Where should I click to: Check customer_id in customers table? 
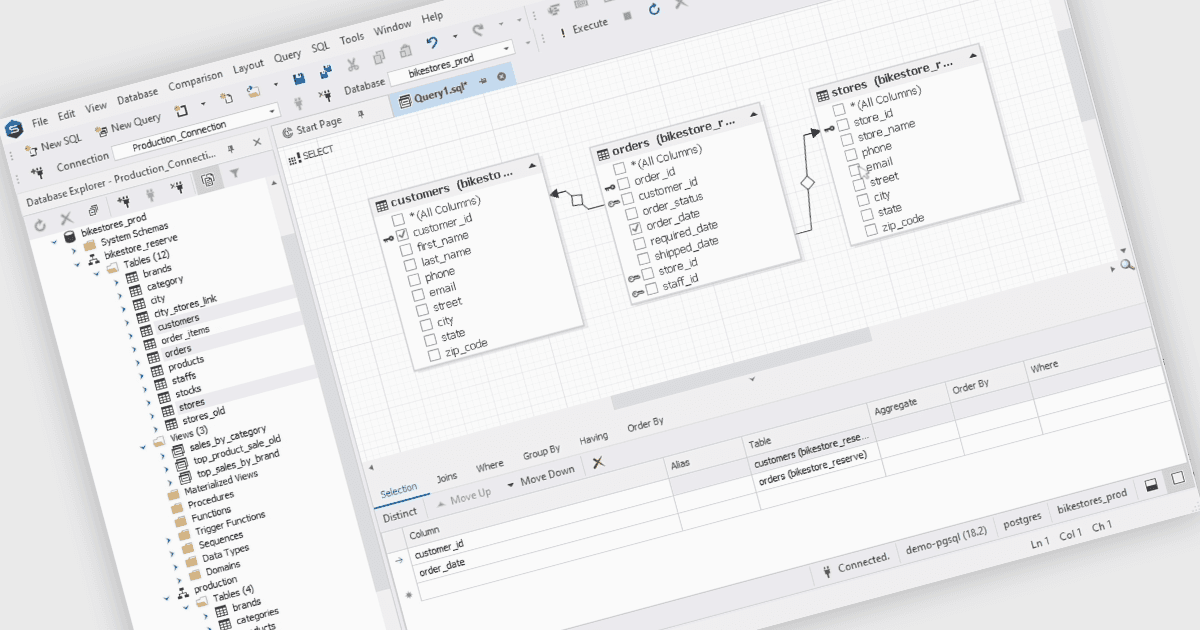402,233
